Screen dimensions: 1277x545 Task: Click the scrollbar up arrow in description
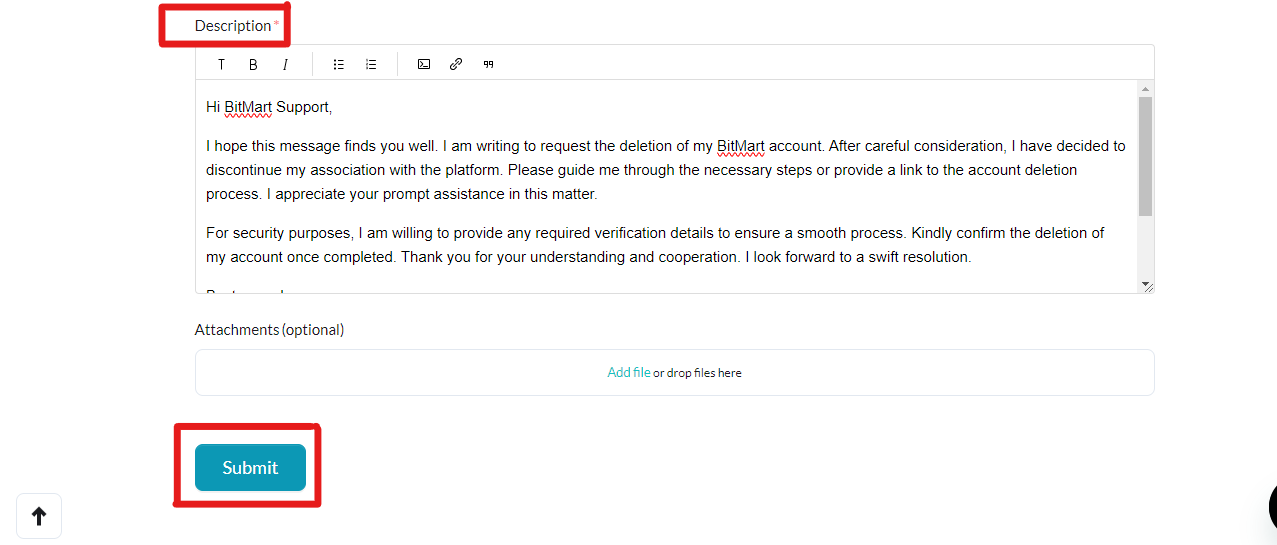(x=1145, y=88)
